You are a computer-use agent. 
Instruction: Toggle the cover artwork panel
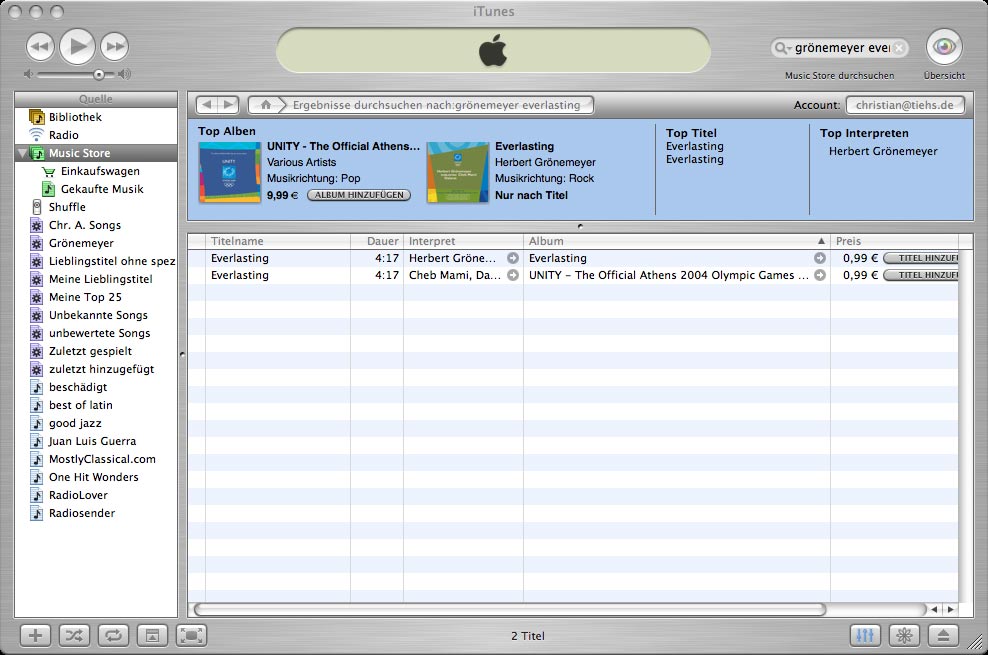[152, 635]
